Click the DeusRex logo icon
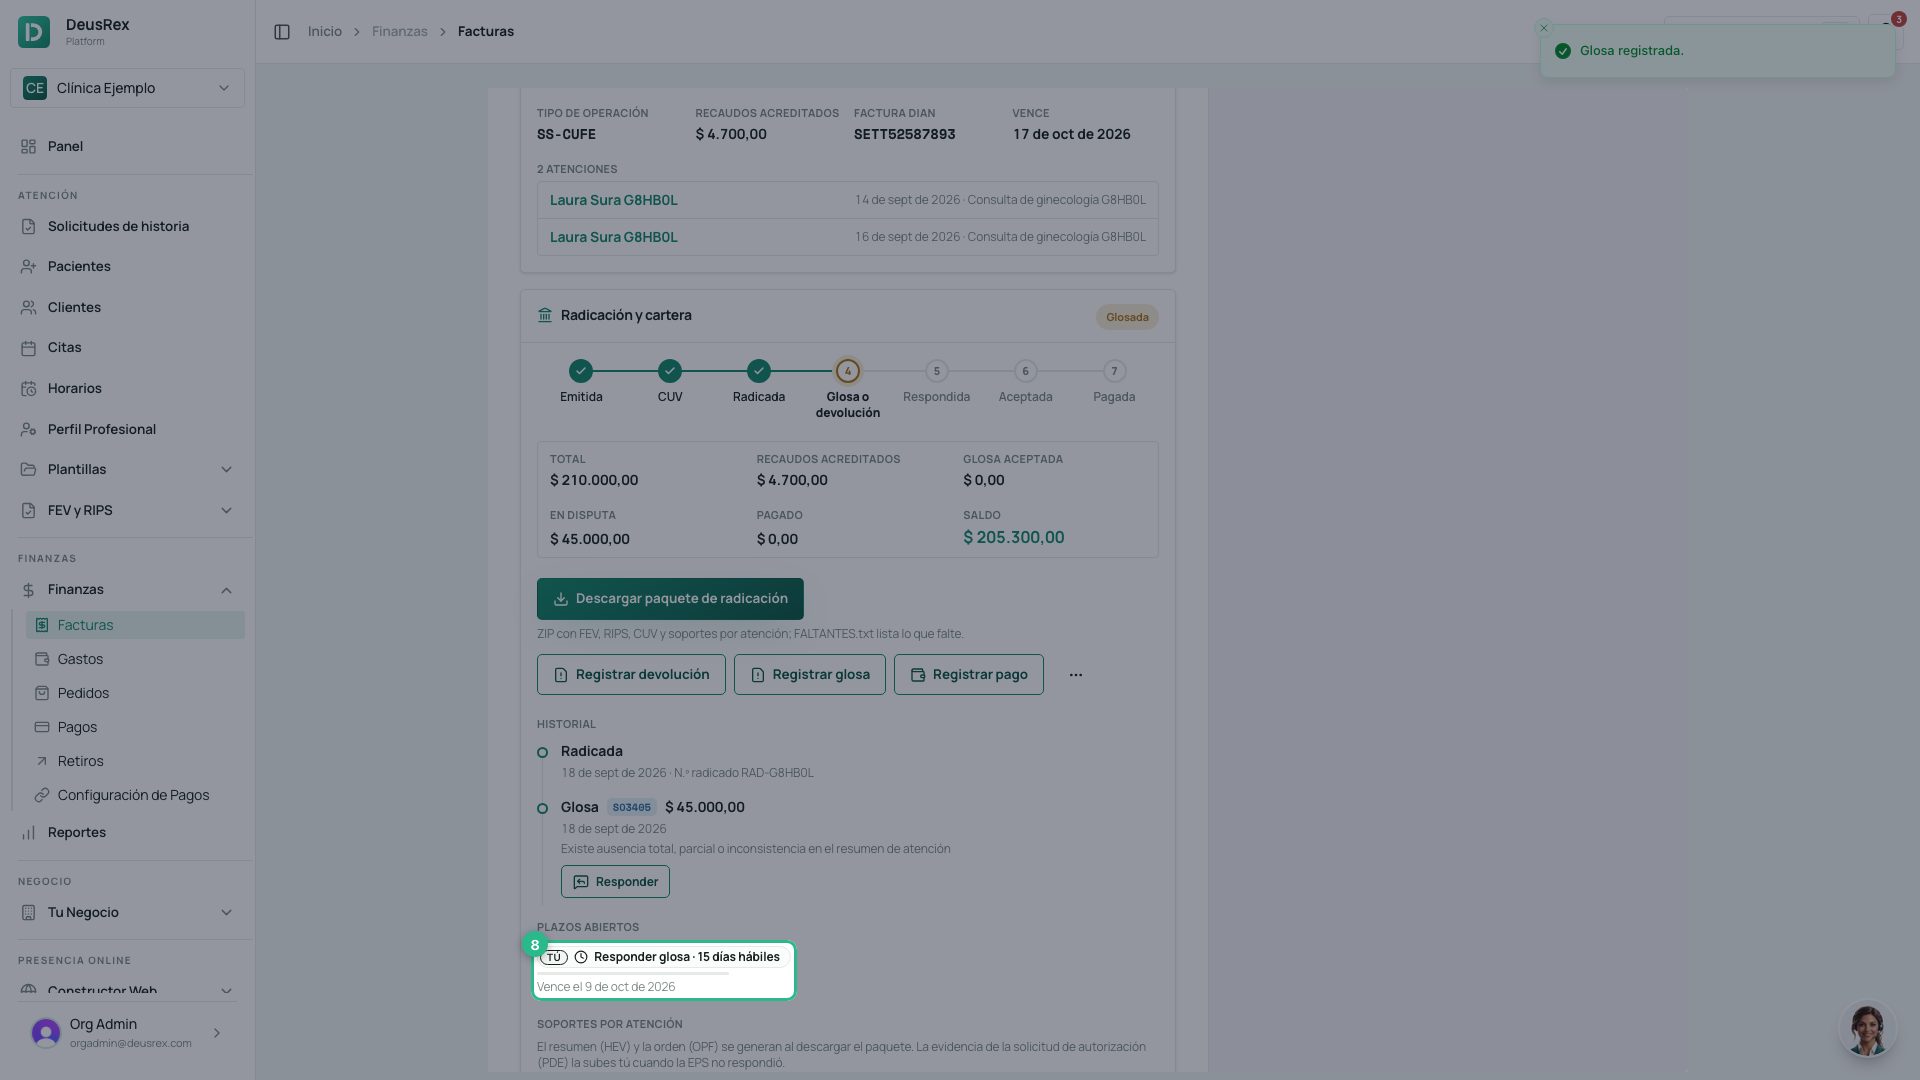 point(34,32)
